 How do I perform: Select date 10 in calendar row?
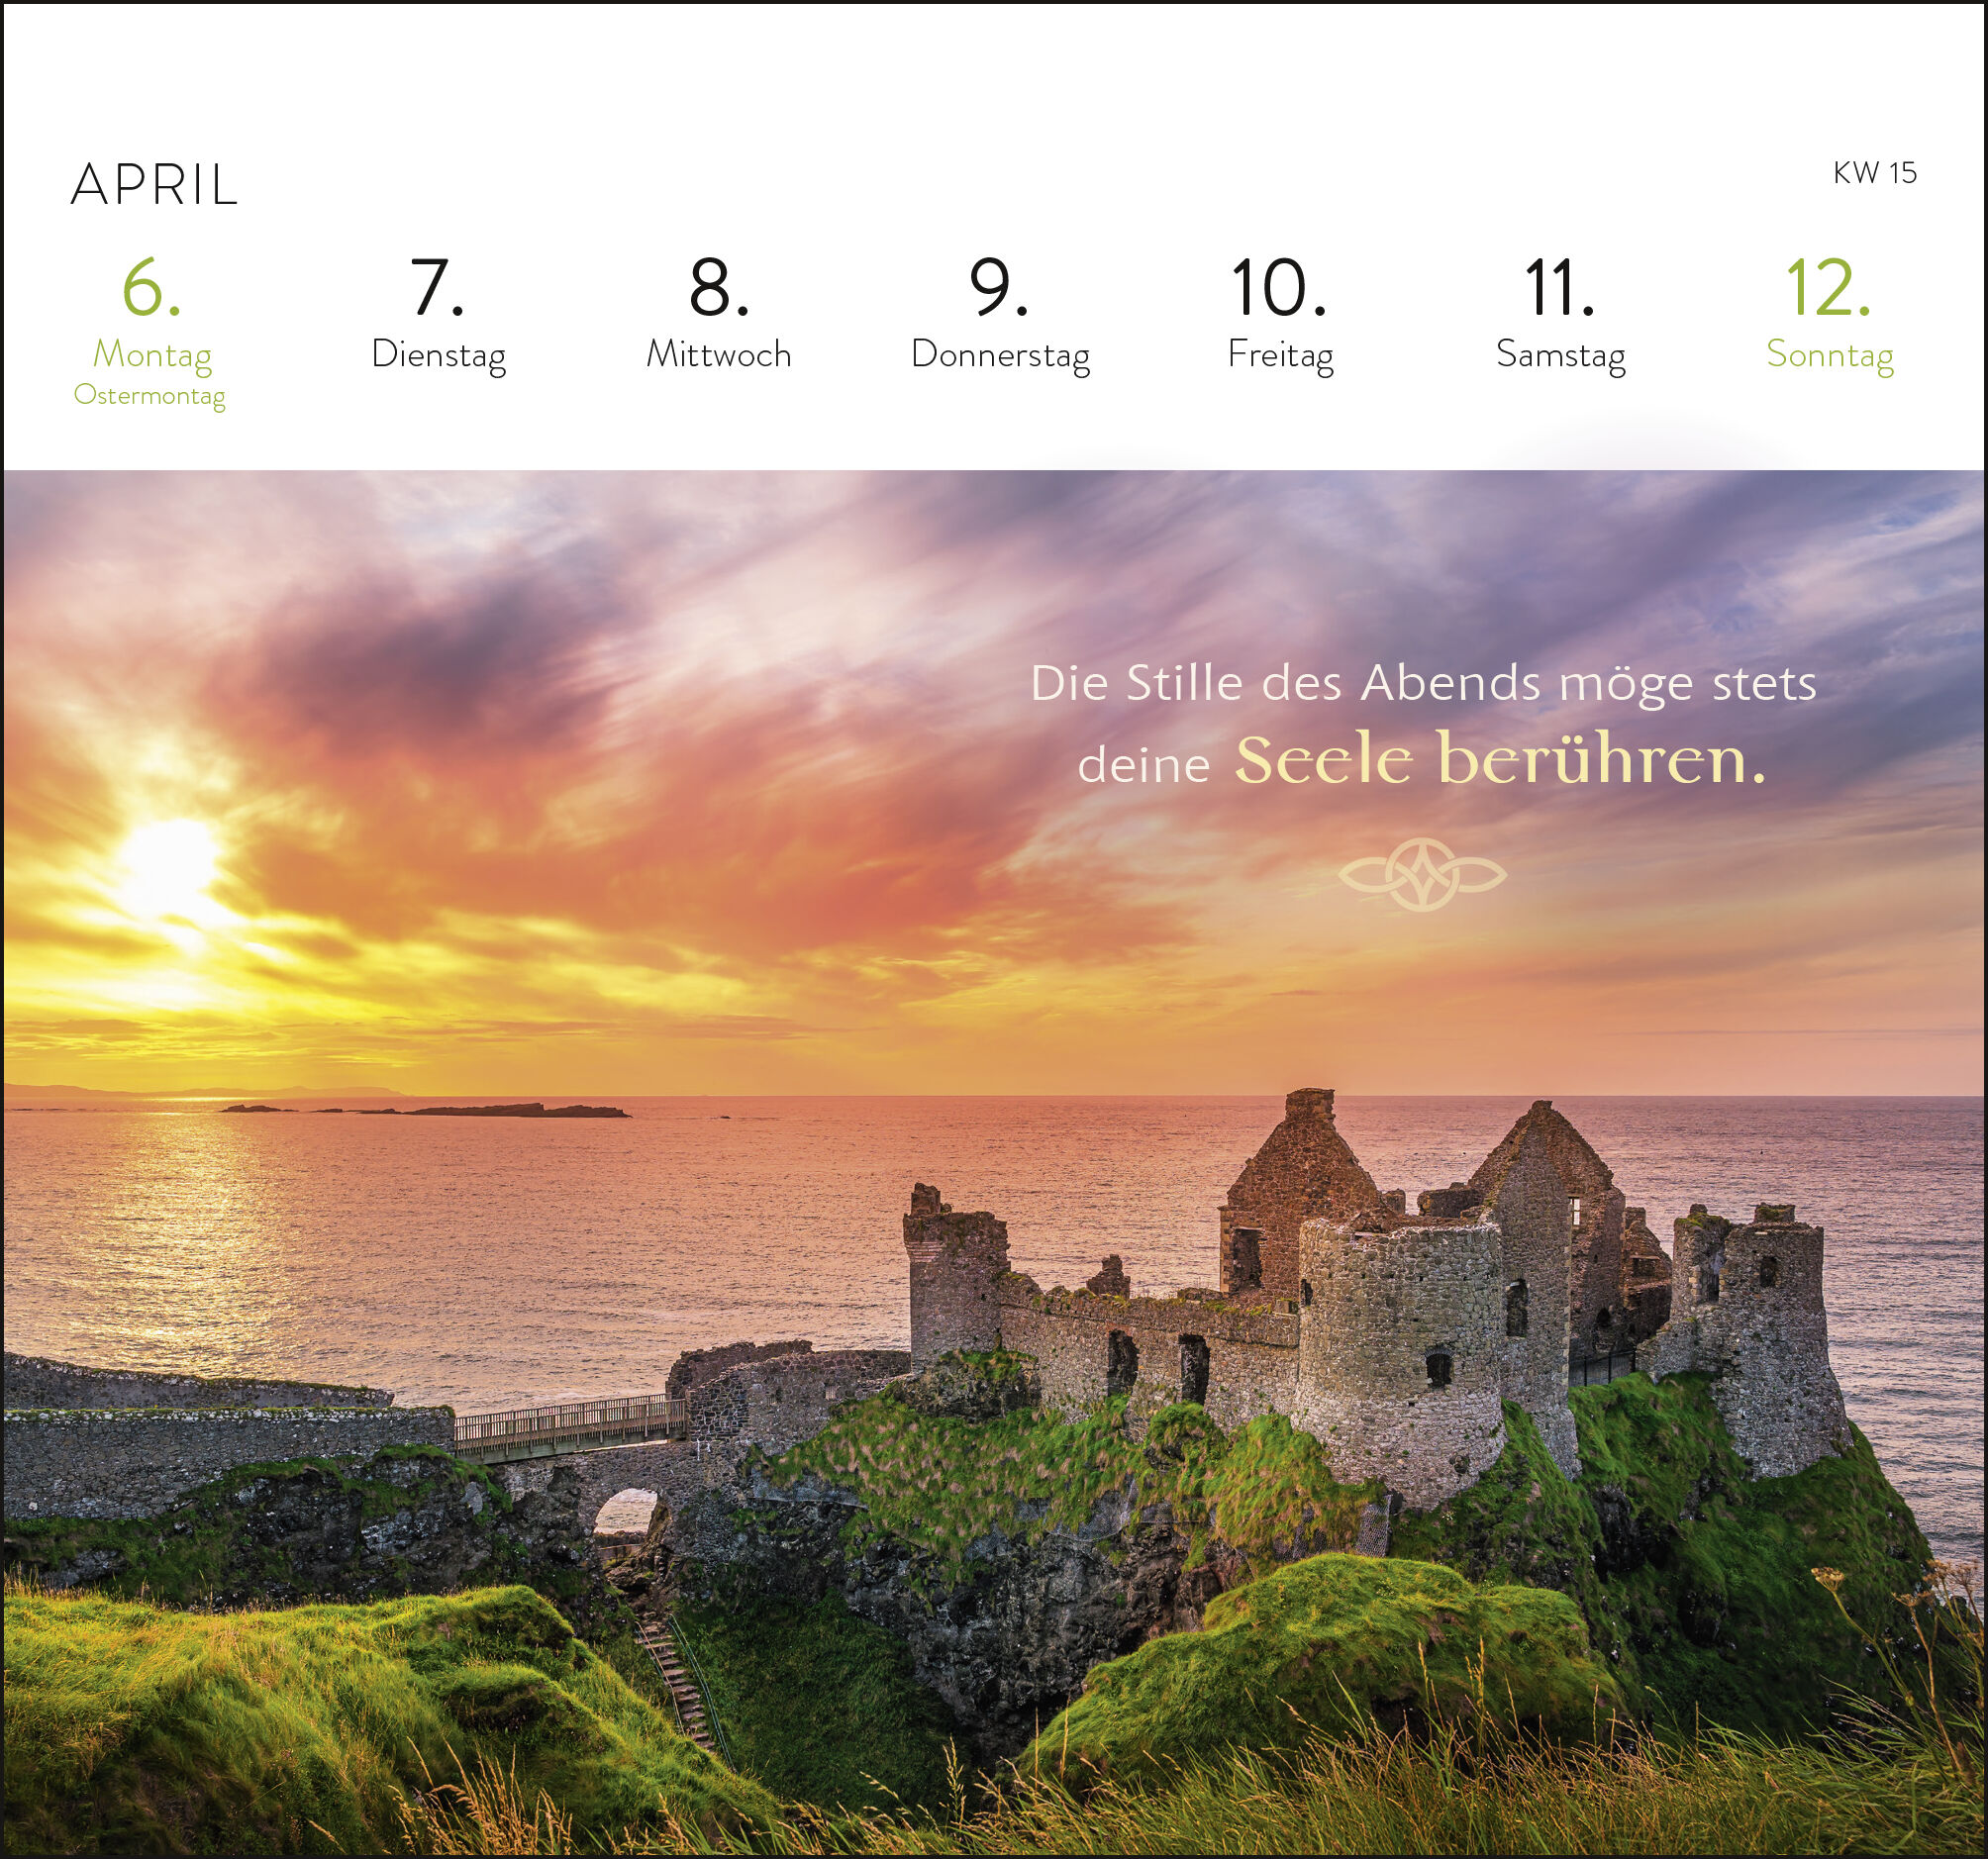pyautogui.click(x=1278, y=288)
